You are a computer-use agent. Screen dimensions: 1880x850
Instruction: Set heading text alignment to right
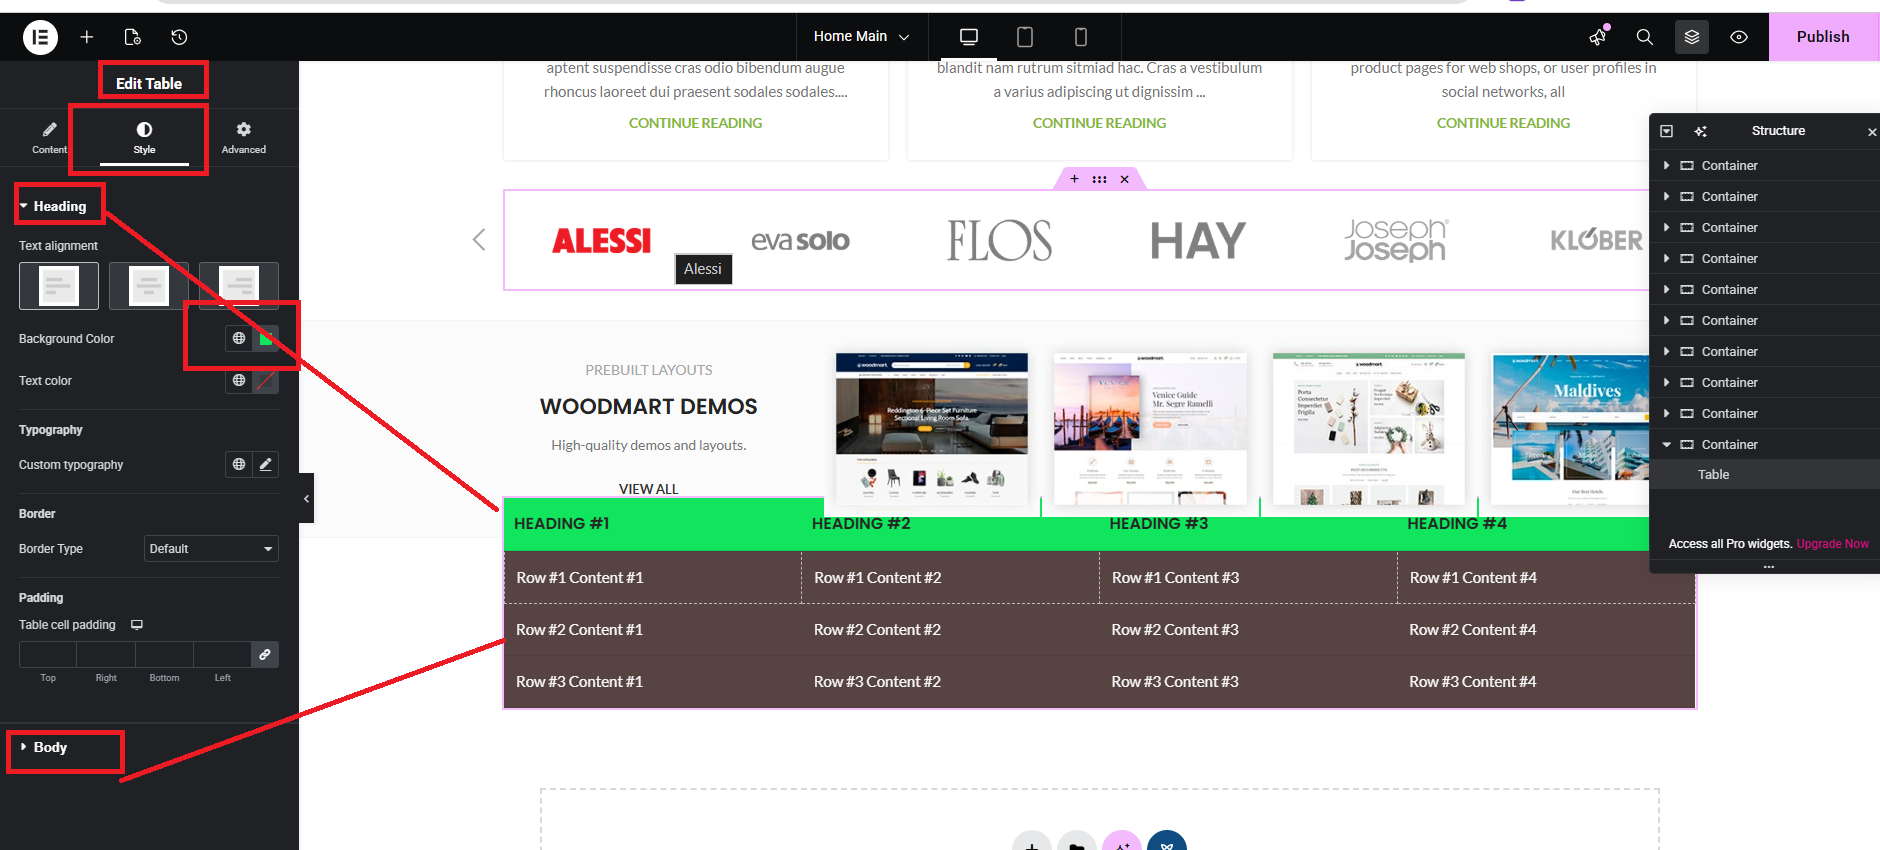[239, 286]
